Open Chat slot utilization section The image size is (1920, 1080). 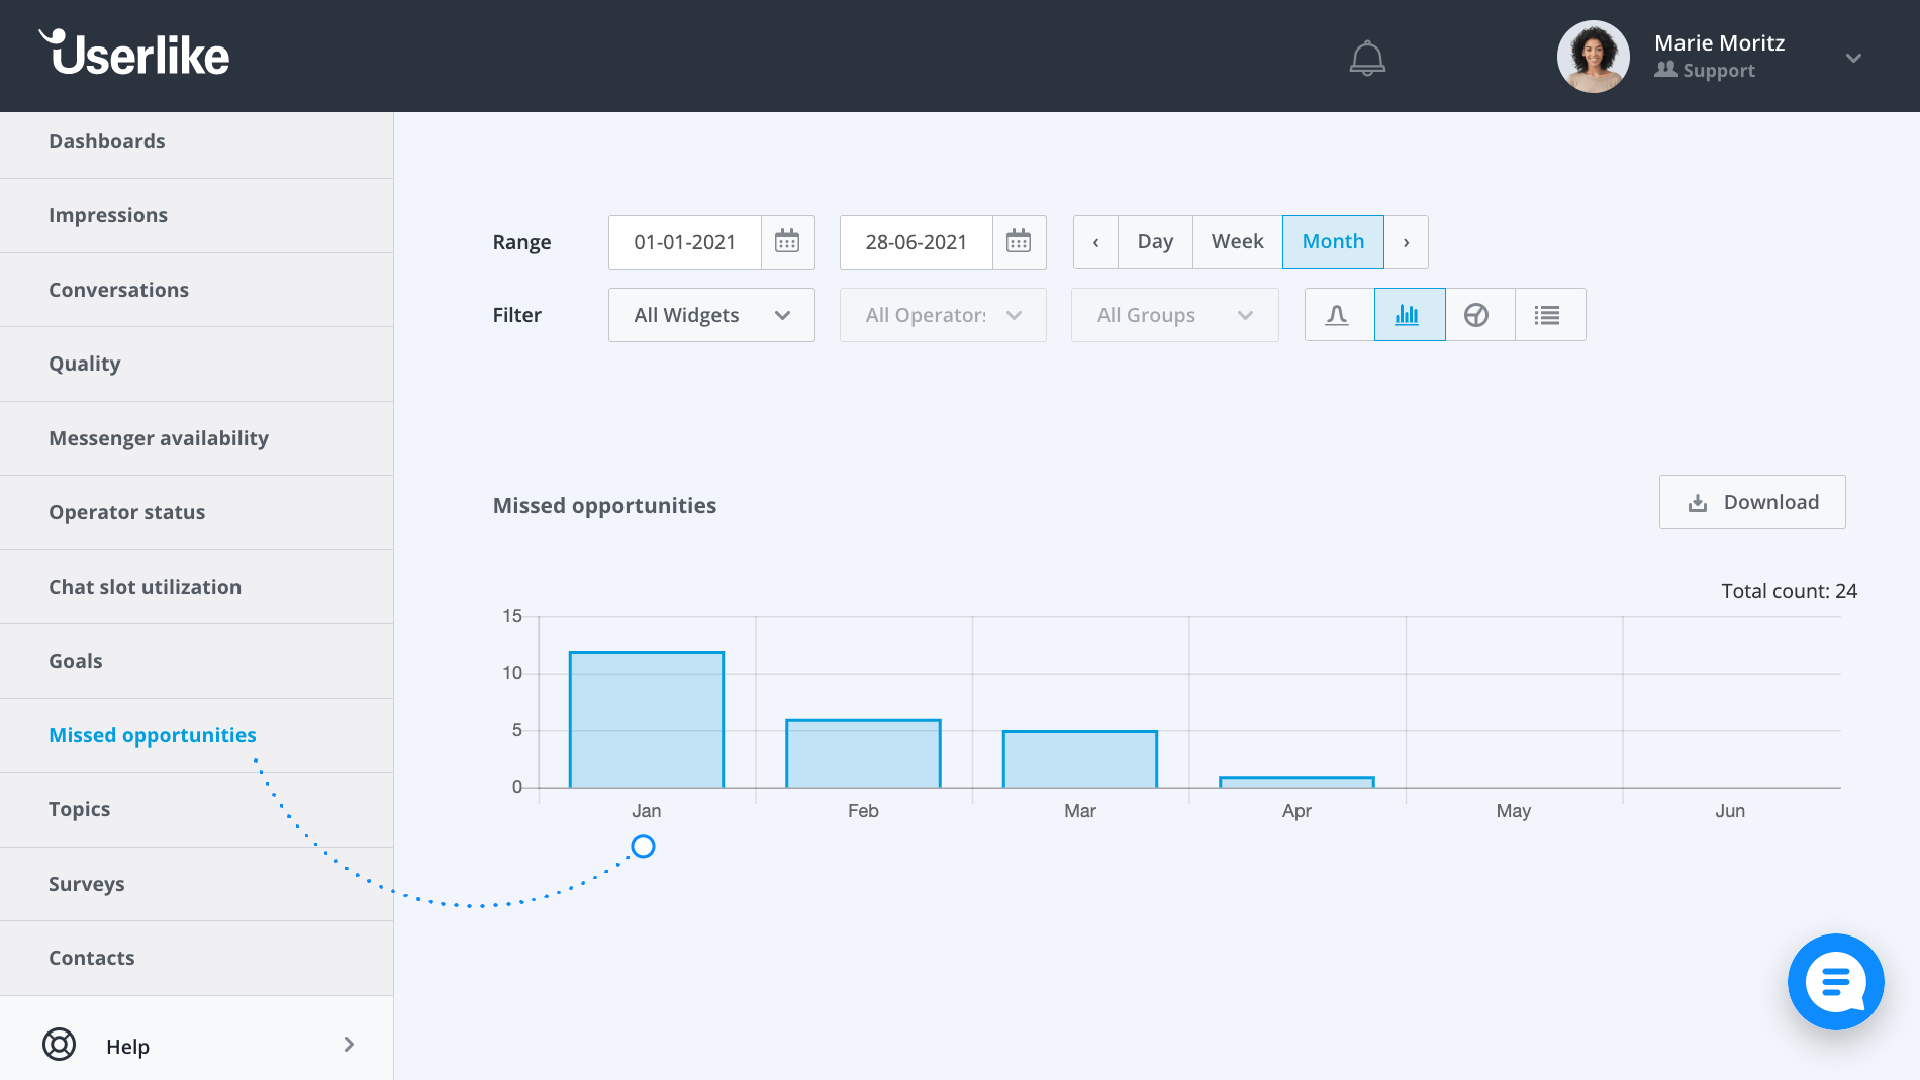(196, 587)
